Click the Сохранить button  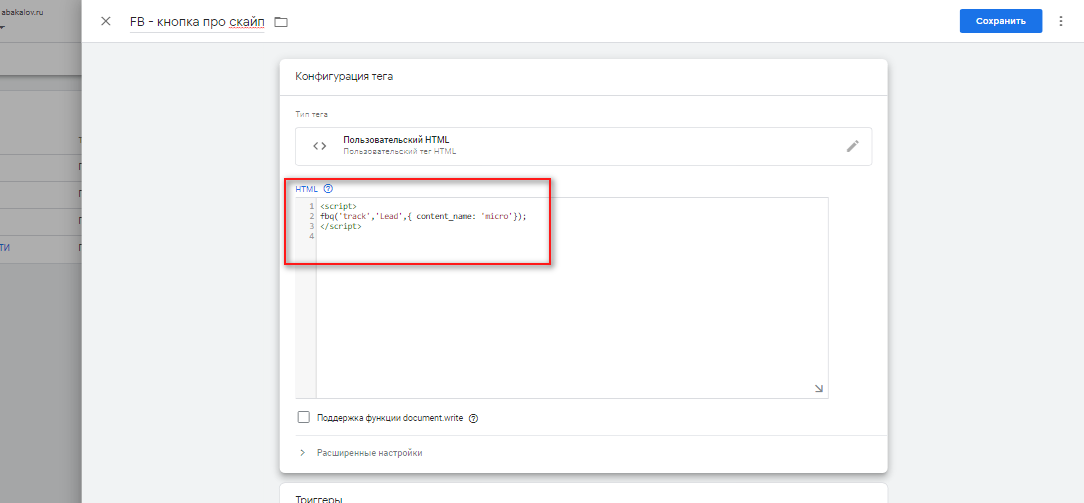(1000, 21)
